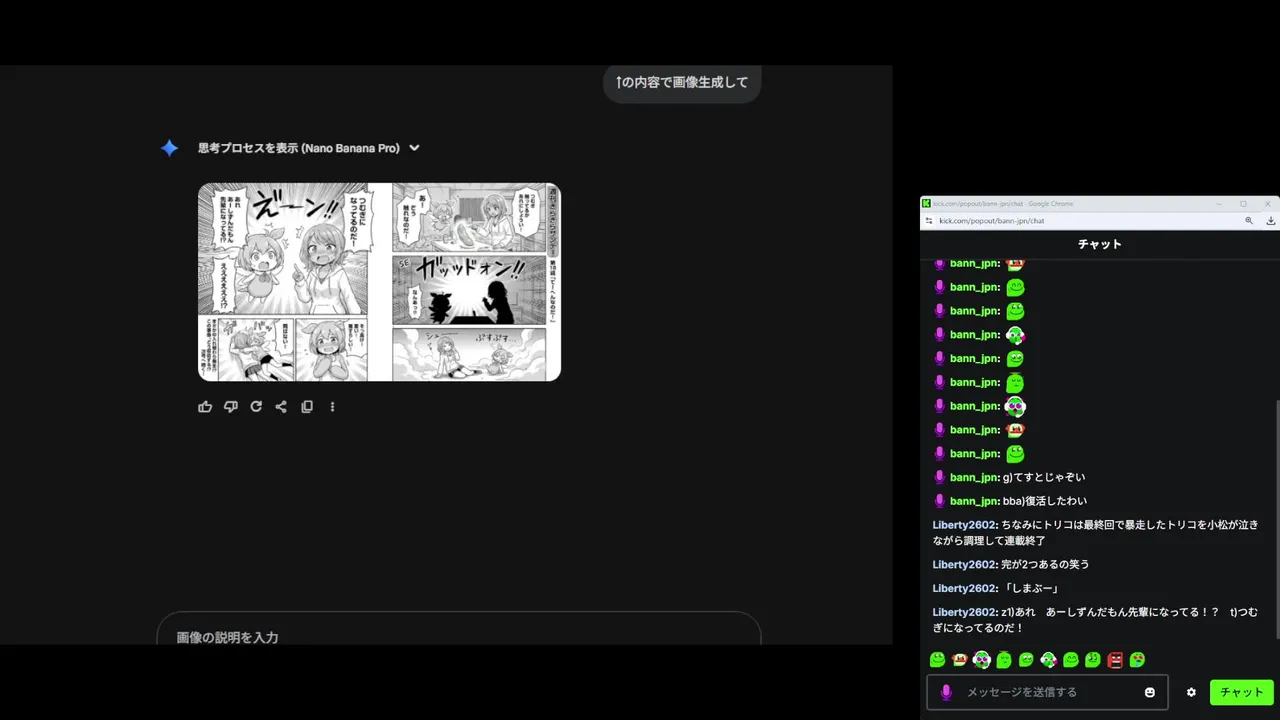Click bann_jpn username on g)てすとじゃぞい message

coord(975,477)
